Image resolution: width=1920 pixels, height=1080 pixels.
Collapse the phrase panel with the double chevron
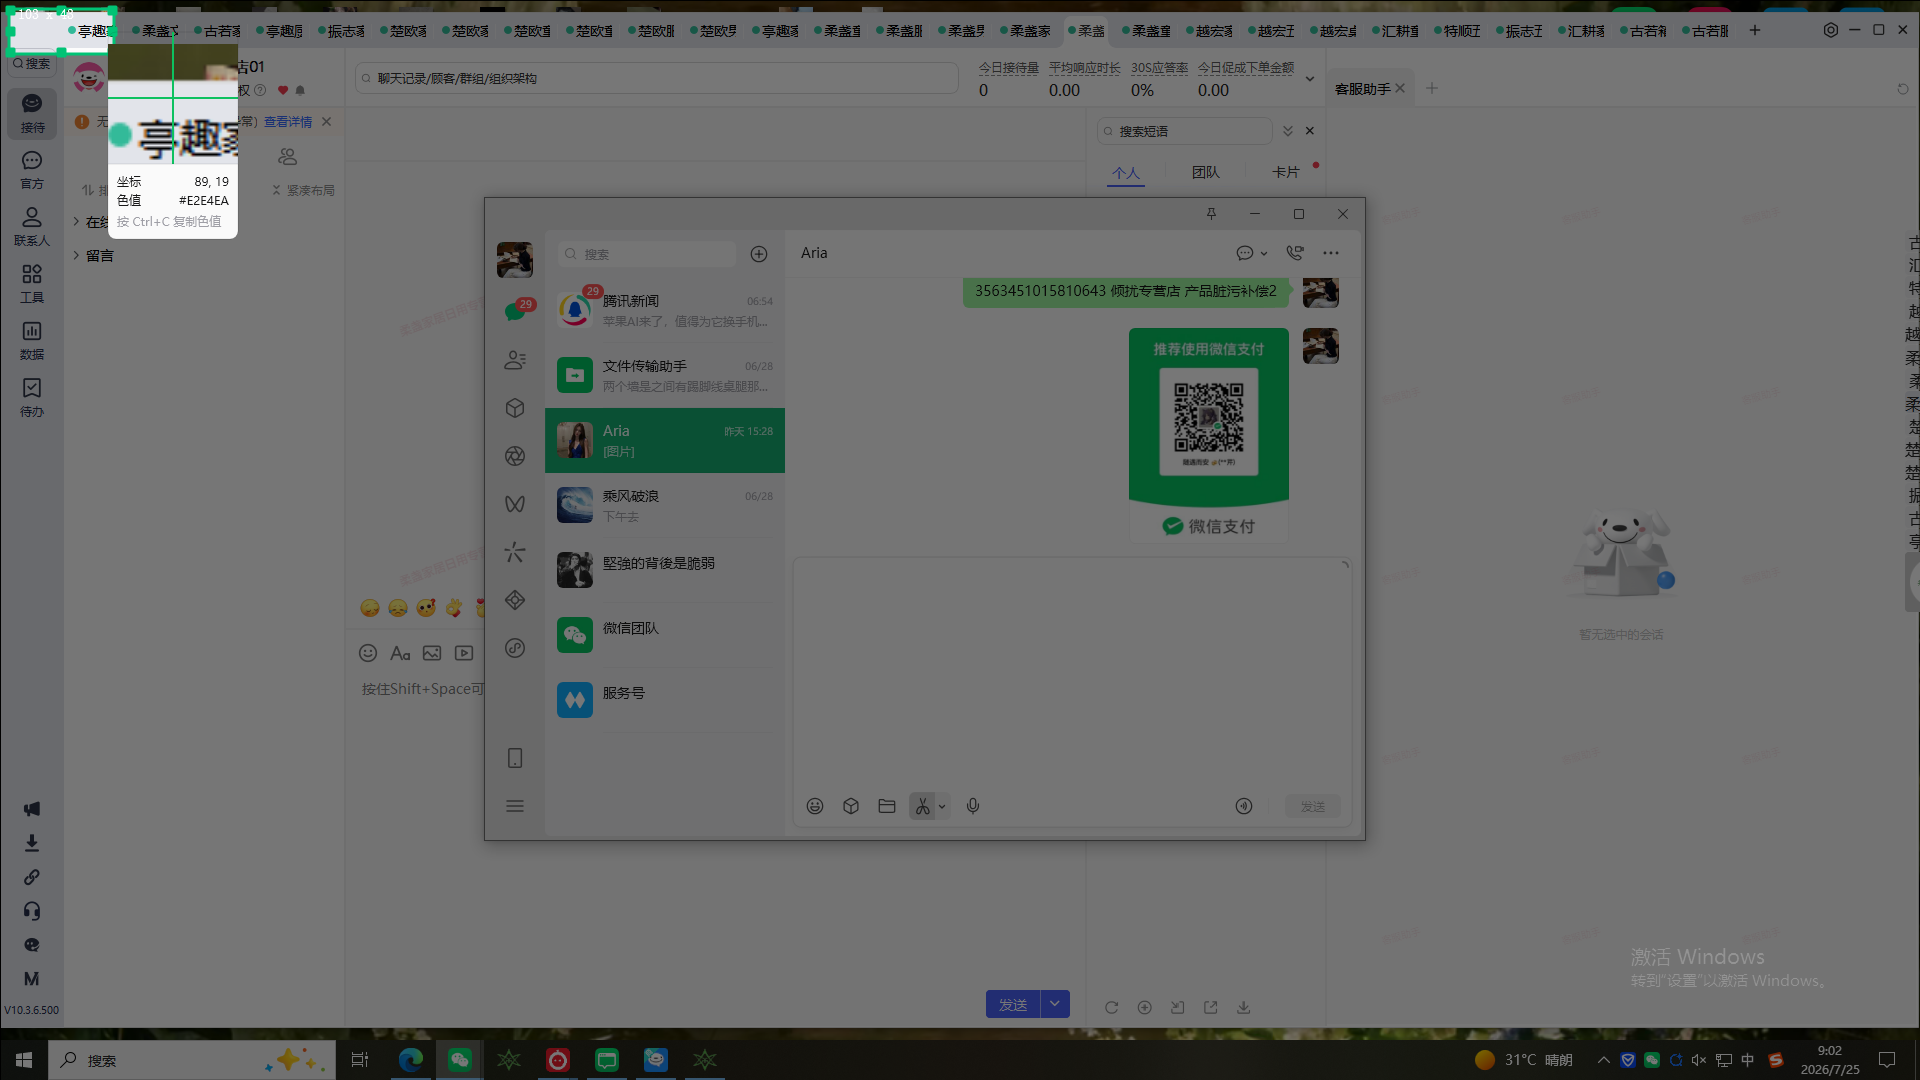pyautogui.click(x=1288, y=131)
